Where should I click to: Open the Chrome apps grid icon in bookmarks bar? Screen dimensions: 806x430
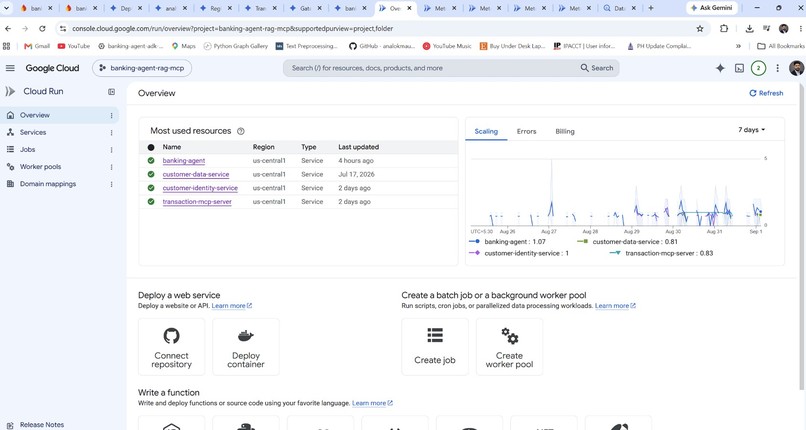(x=7, y=46)
